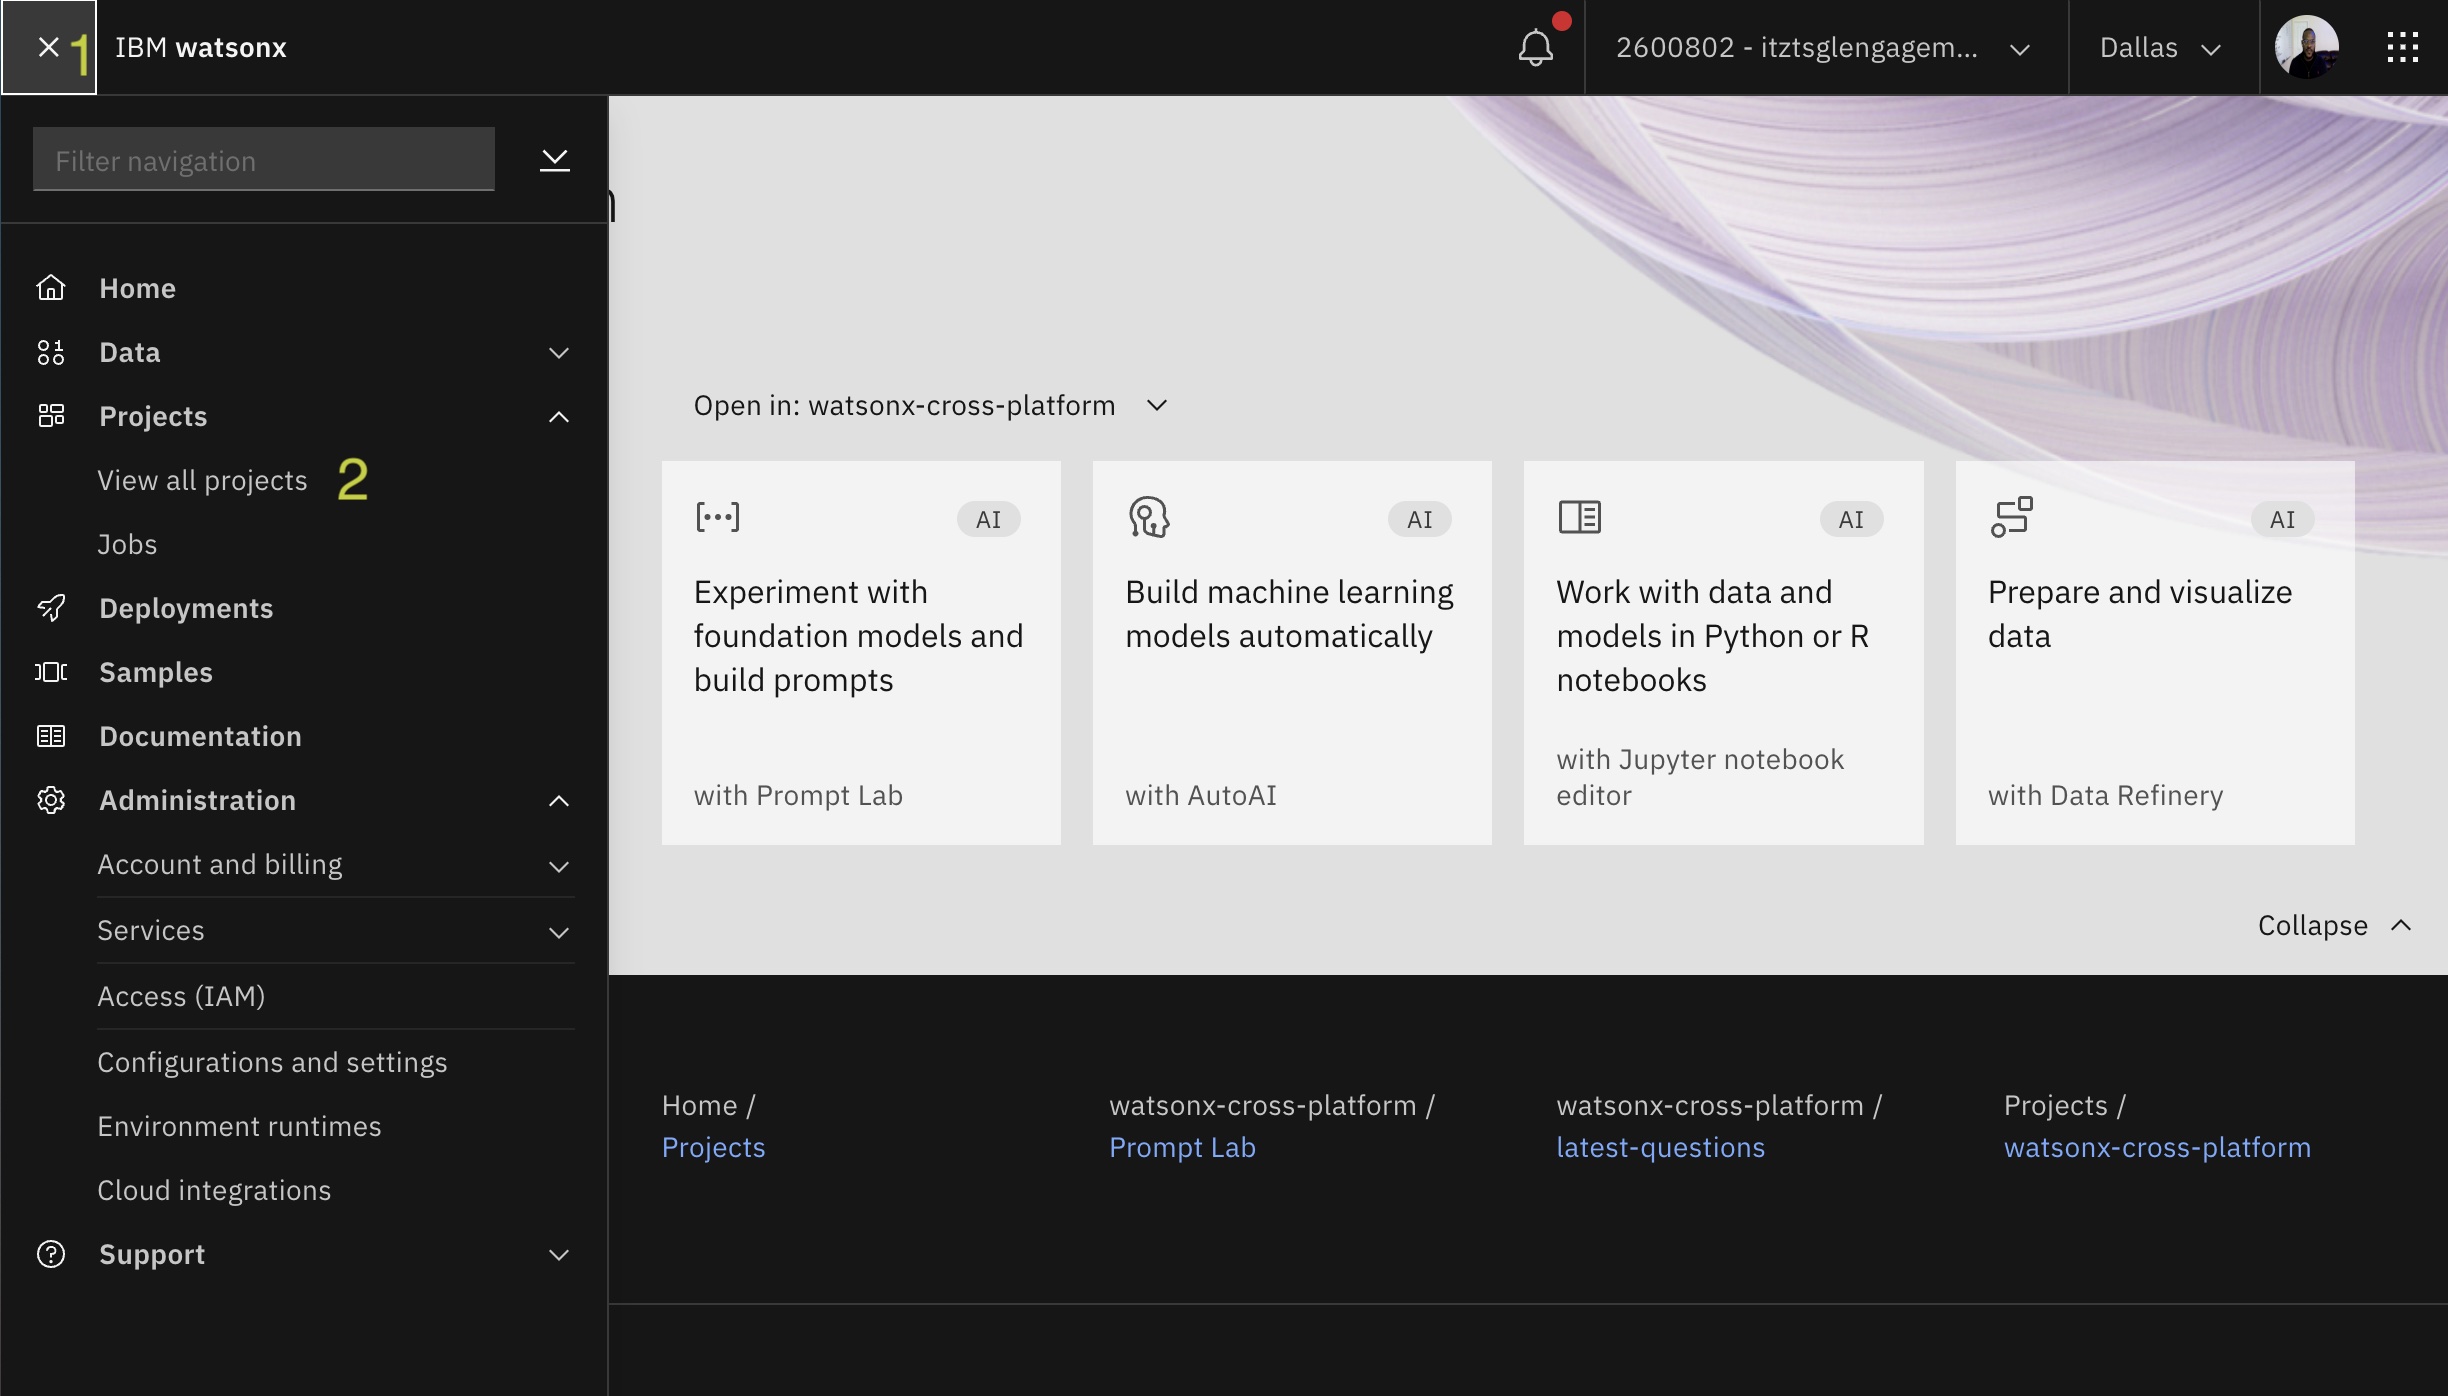The width and height of the screenshot is (2448, 1396).
Task: Click the AI tag on Jupyter notebook card
Action: click(1851, 519)
